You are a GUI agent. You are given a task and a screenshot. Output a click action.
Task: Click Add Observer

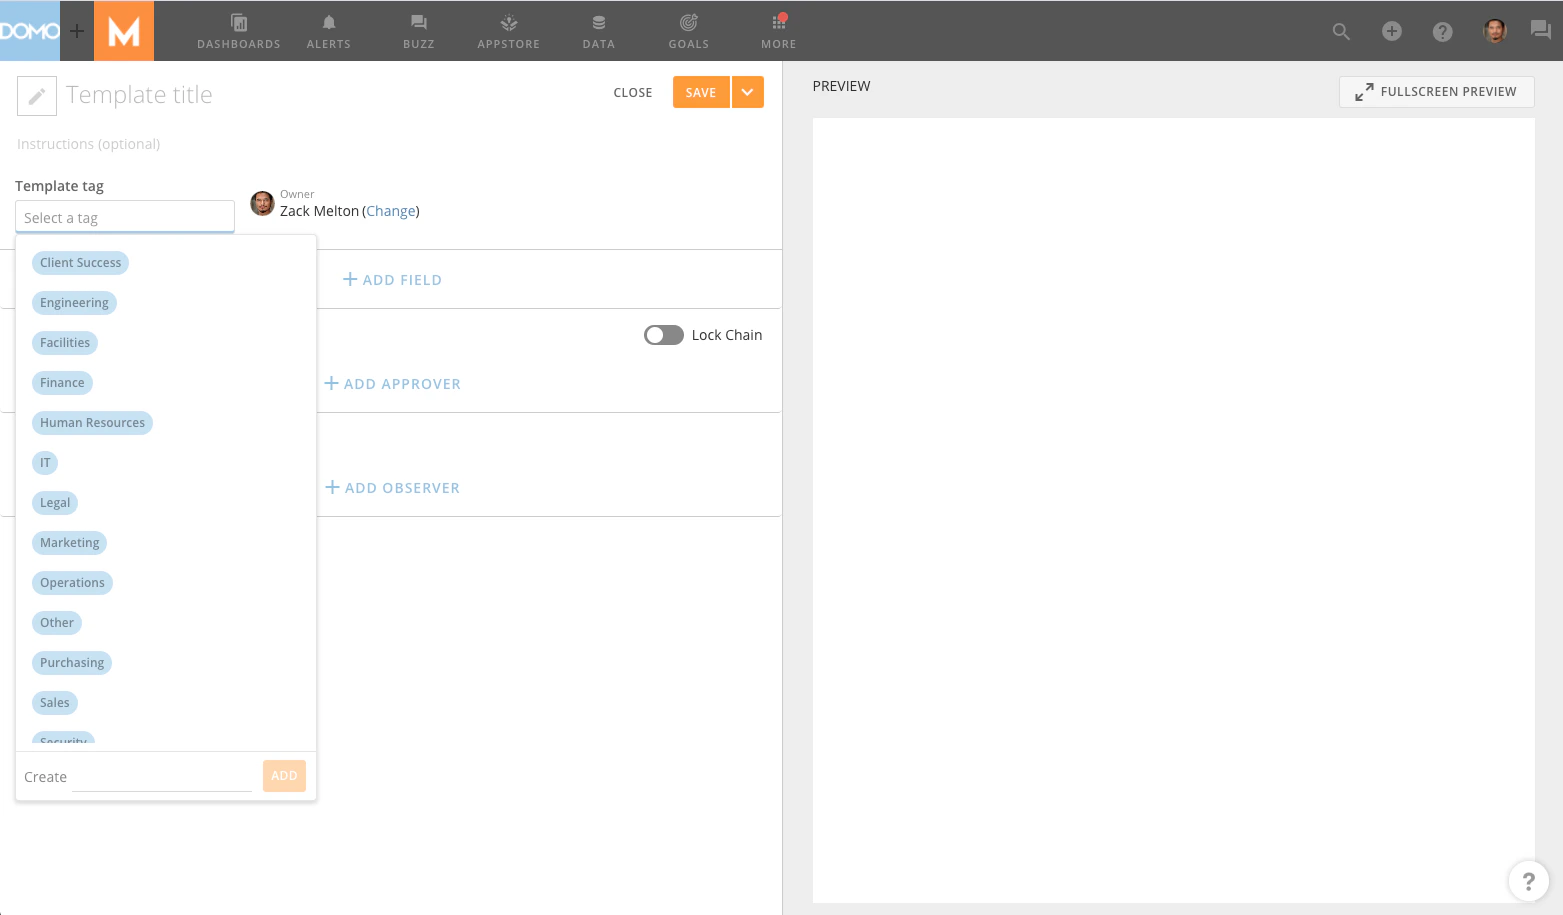click(392, 488)
